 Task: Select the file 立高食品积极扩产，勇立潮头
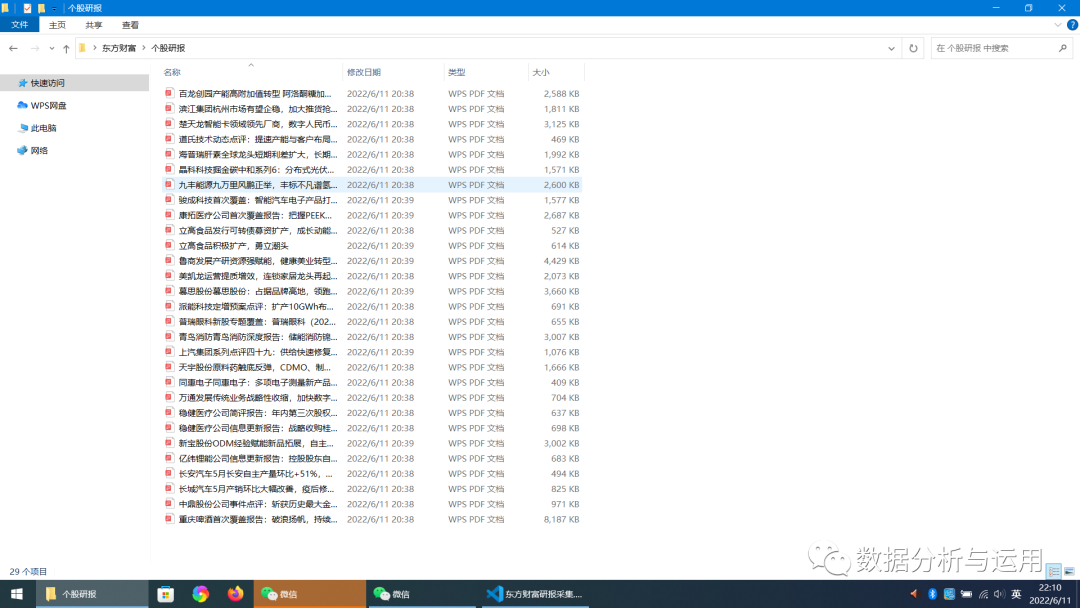click(372, 246)
